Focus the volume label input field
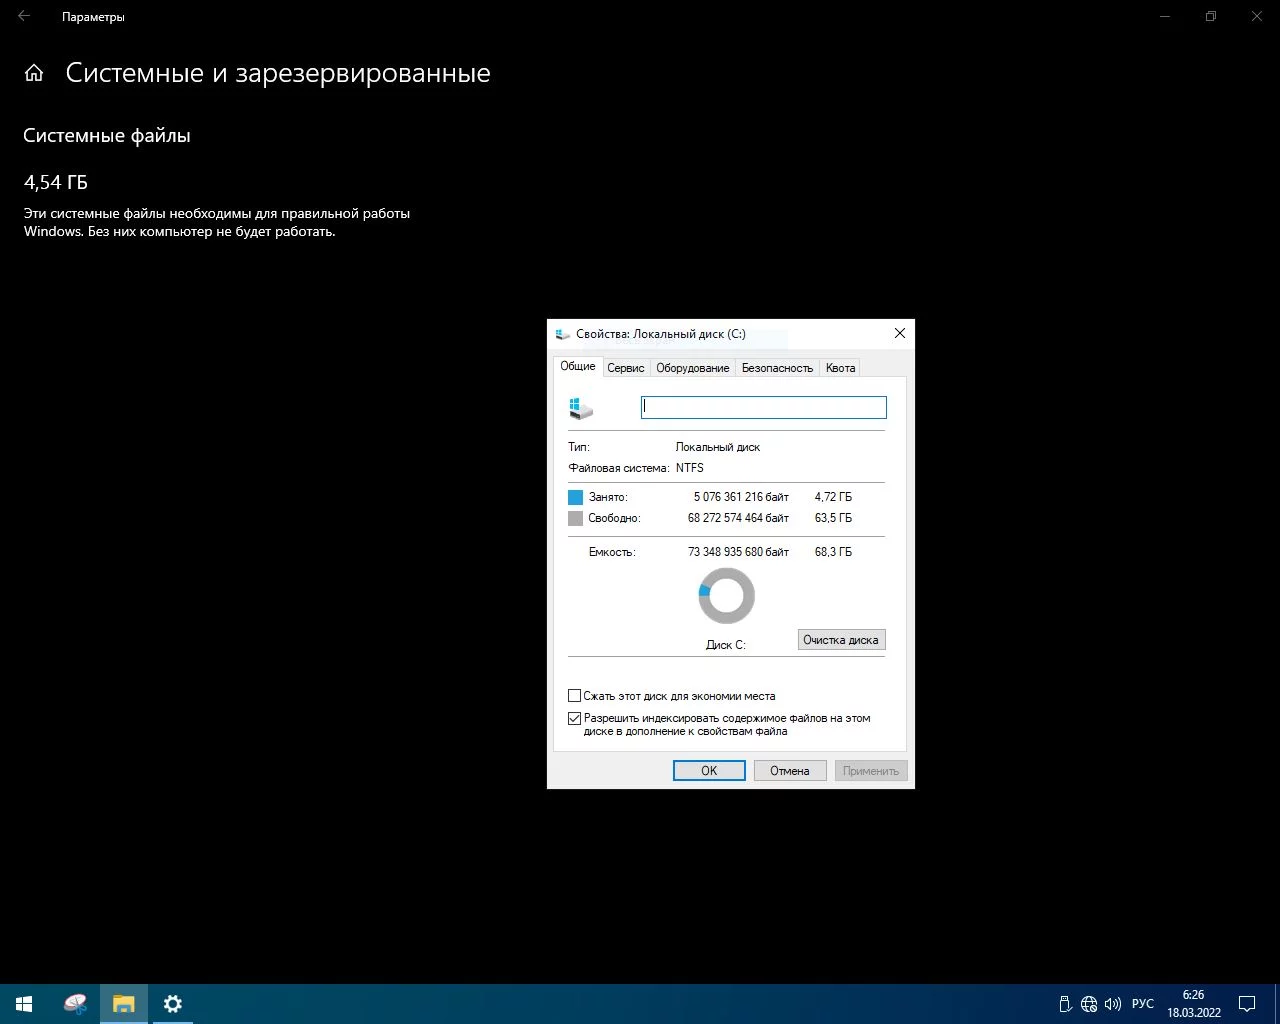The image size is (1280, 1024). point(764,407)
